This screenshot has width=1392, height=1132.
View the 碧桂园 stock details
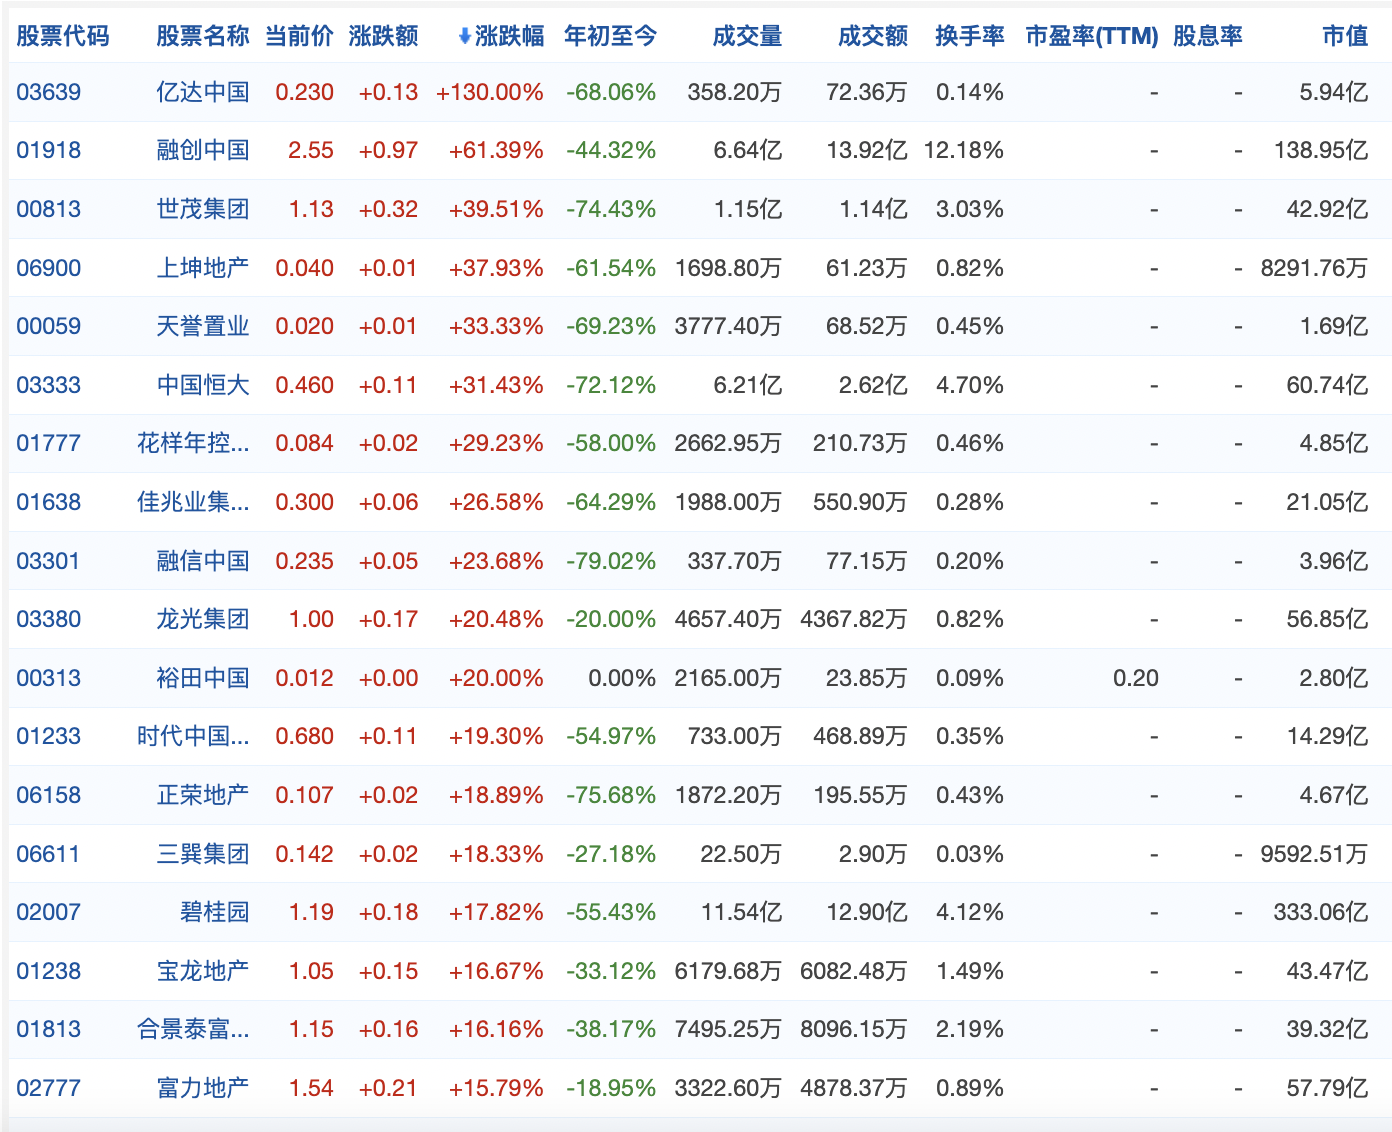[x=215, y=912]
